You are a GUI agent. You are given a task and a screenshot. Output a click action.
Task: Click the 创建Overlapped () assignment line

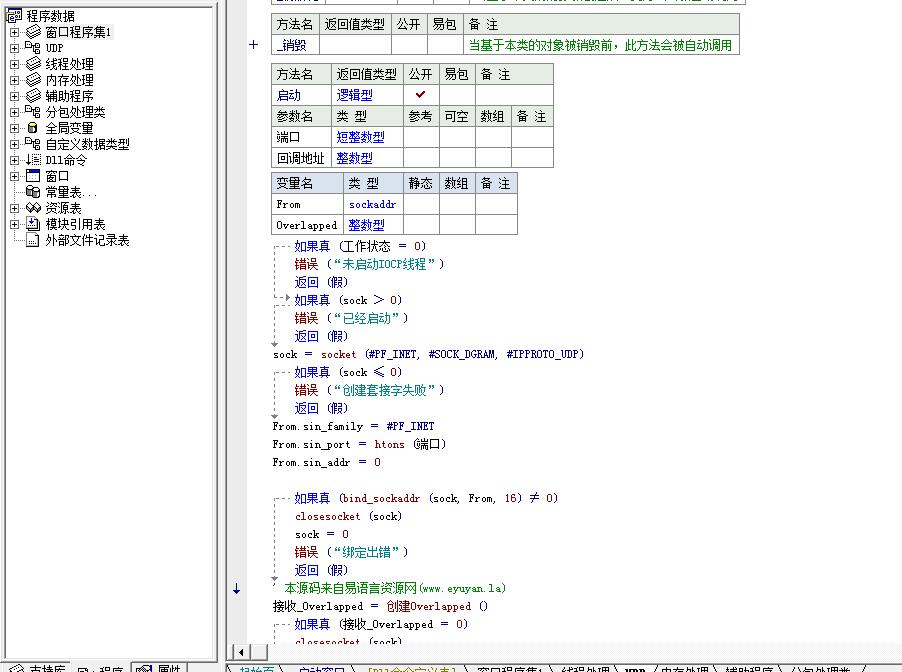pos(380,606)
